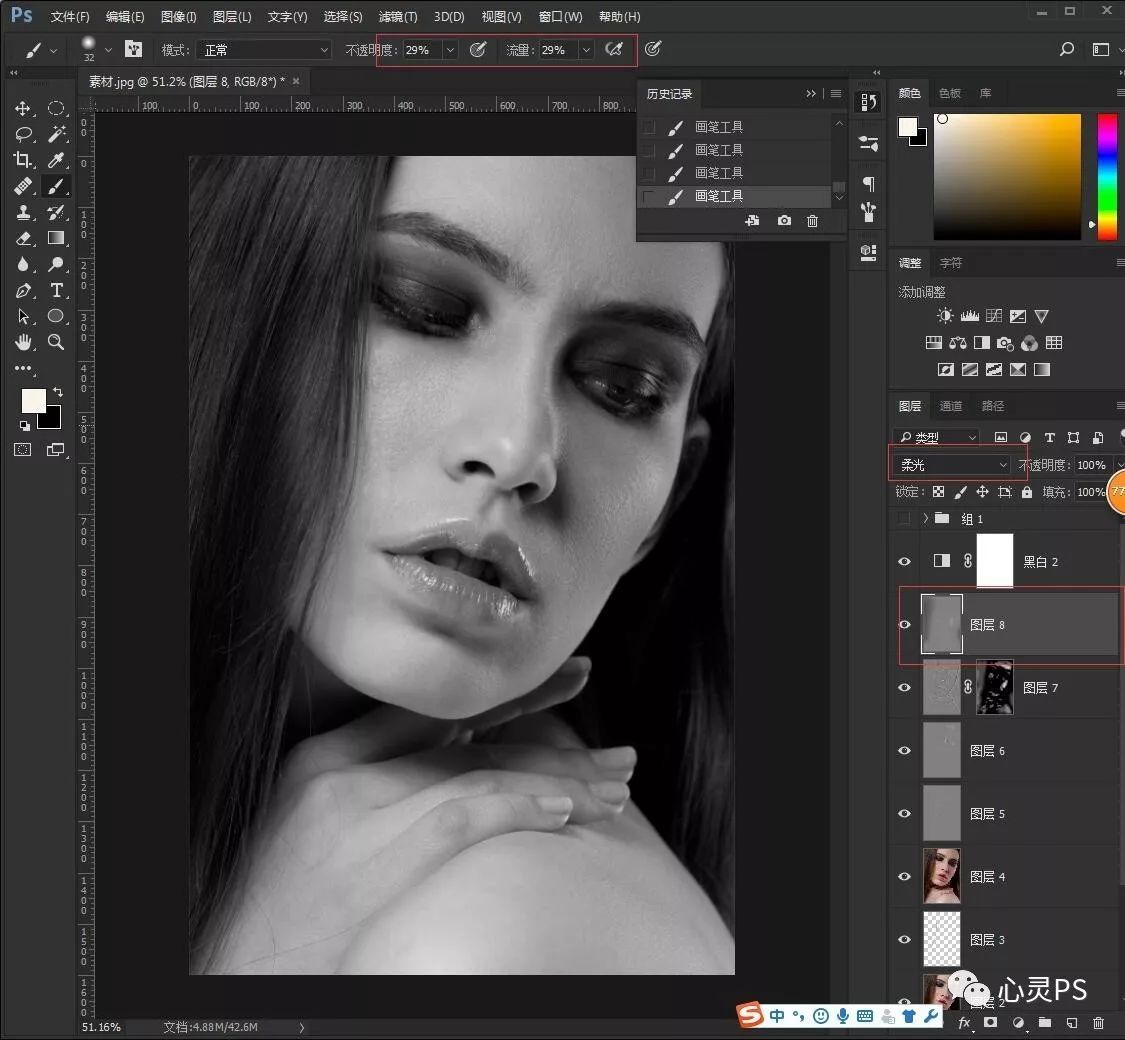Screen dimensions: 1125x1040
Task: Open the 图像(I) menu
Action: [179, 16]
